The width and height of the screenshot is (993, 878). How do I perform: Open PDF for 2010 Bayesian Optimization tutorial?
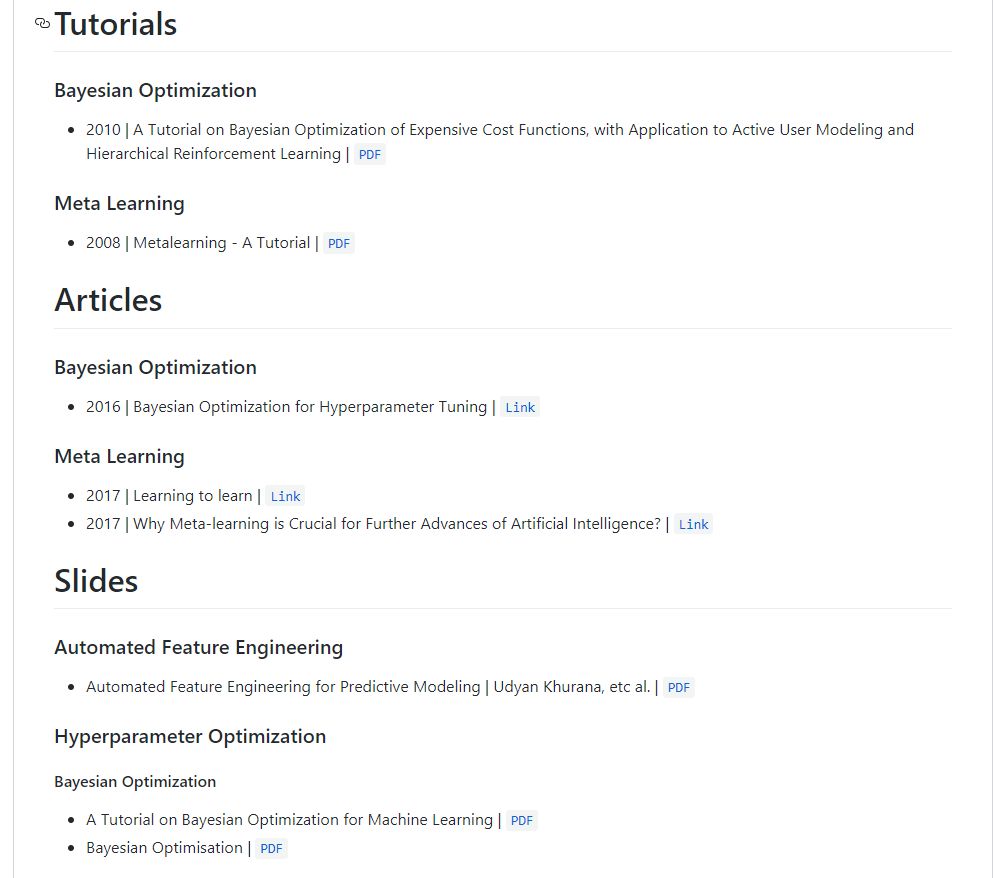tap(369, 155)
